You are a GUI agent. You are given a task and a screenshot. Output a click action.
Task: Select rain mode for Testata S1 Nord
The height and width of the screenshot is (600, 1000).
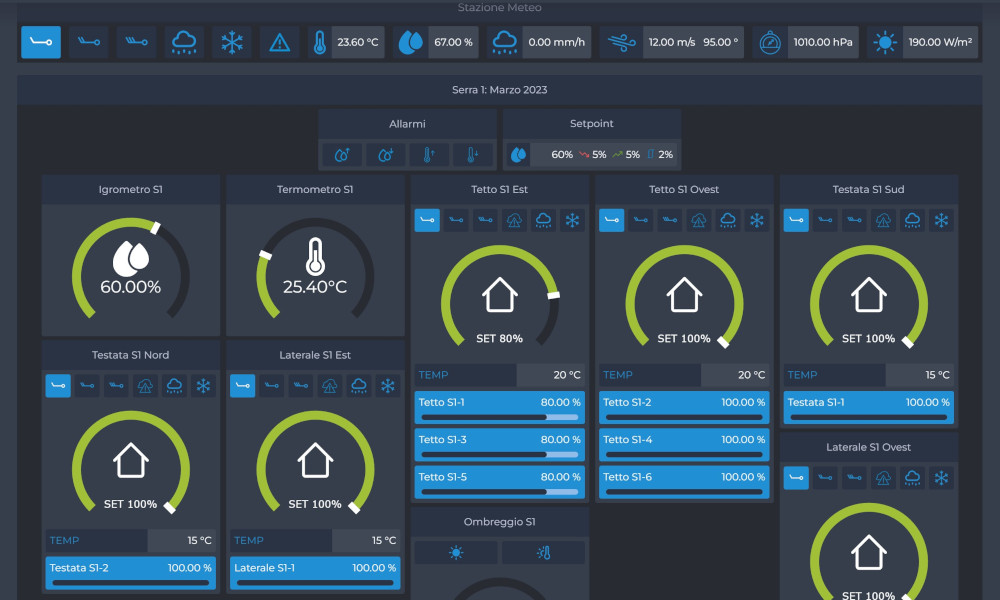[x=174, y=386]
